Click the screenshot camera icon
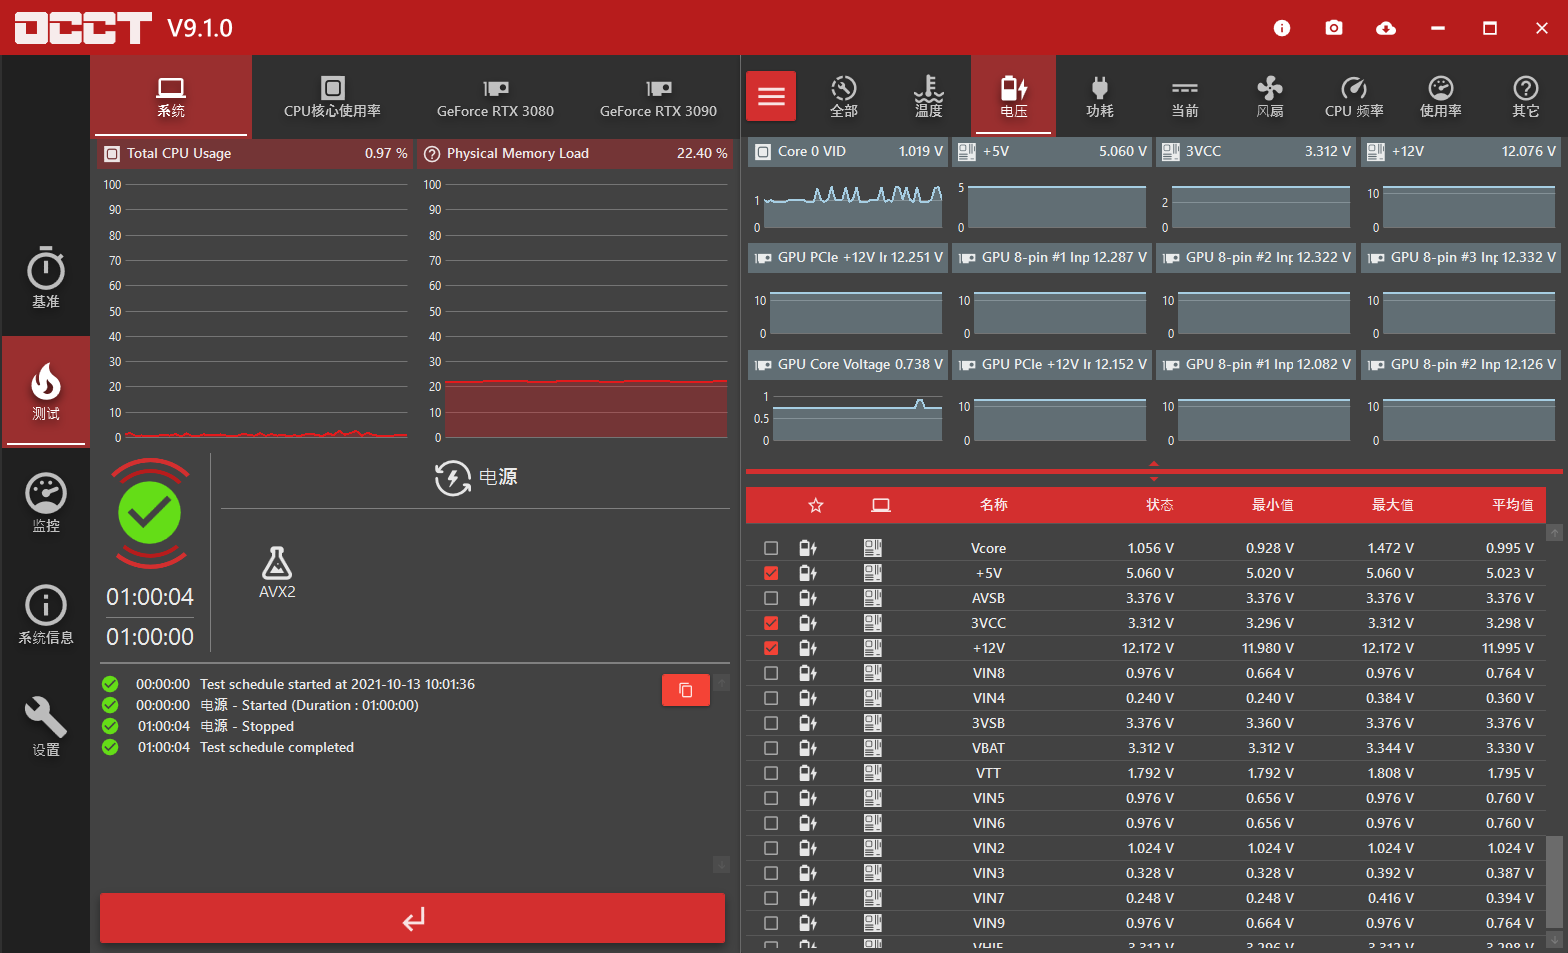 pyautogui.click(x=1333, y=28)
